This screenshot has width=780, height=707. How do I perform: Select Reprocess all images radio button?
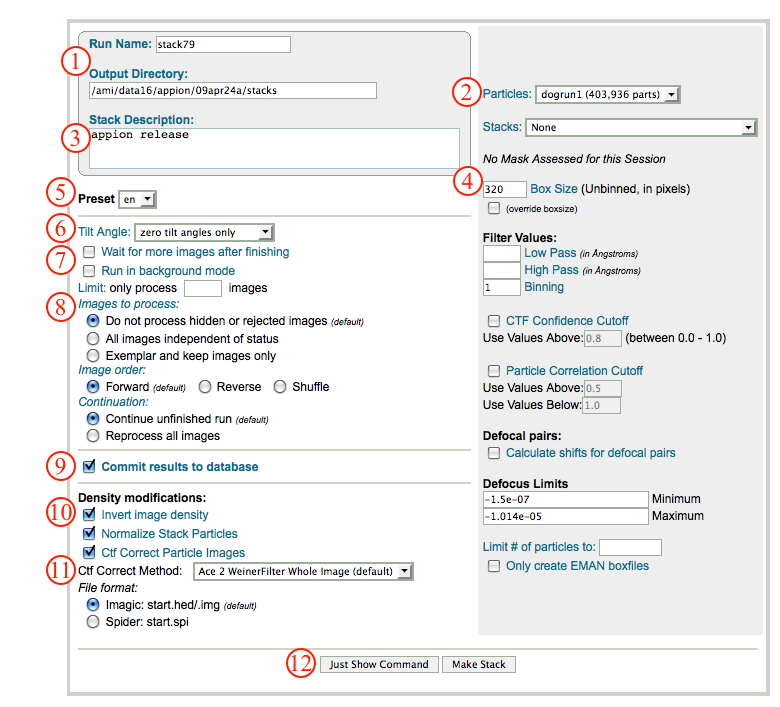[94, 436]
